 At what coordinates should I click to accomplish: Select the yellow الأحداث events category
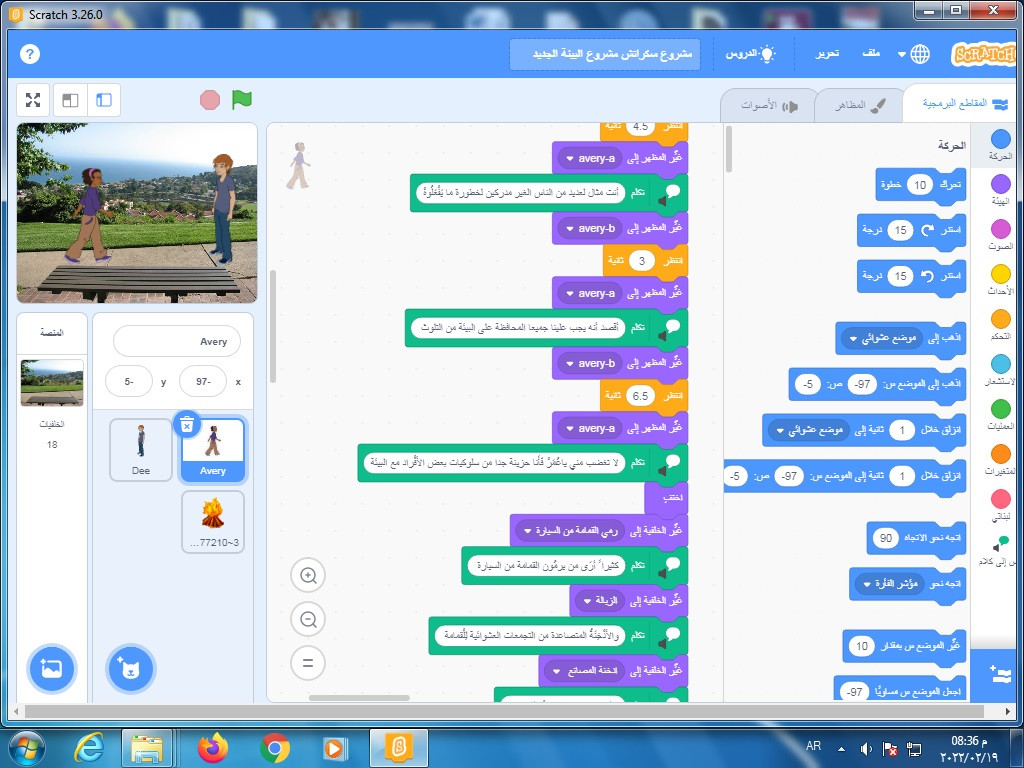click(x=1000, y=280)
